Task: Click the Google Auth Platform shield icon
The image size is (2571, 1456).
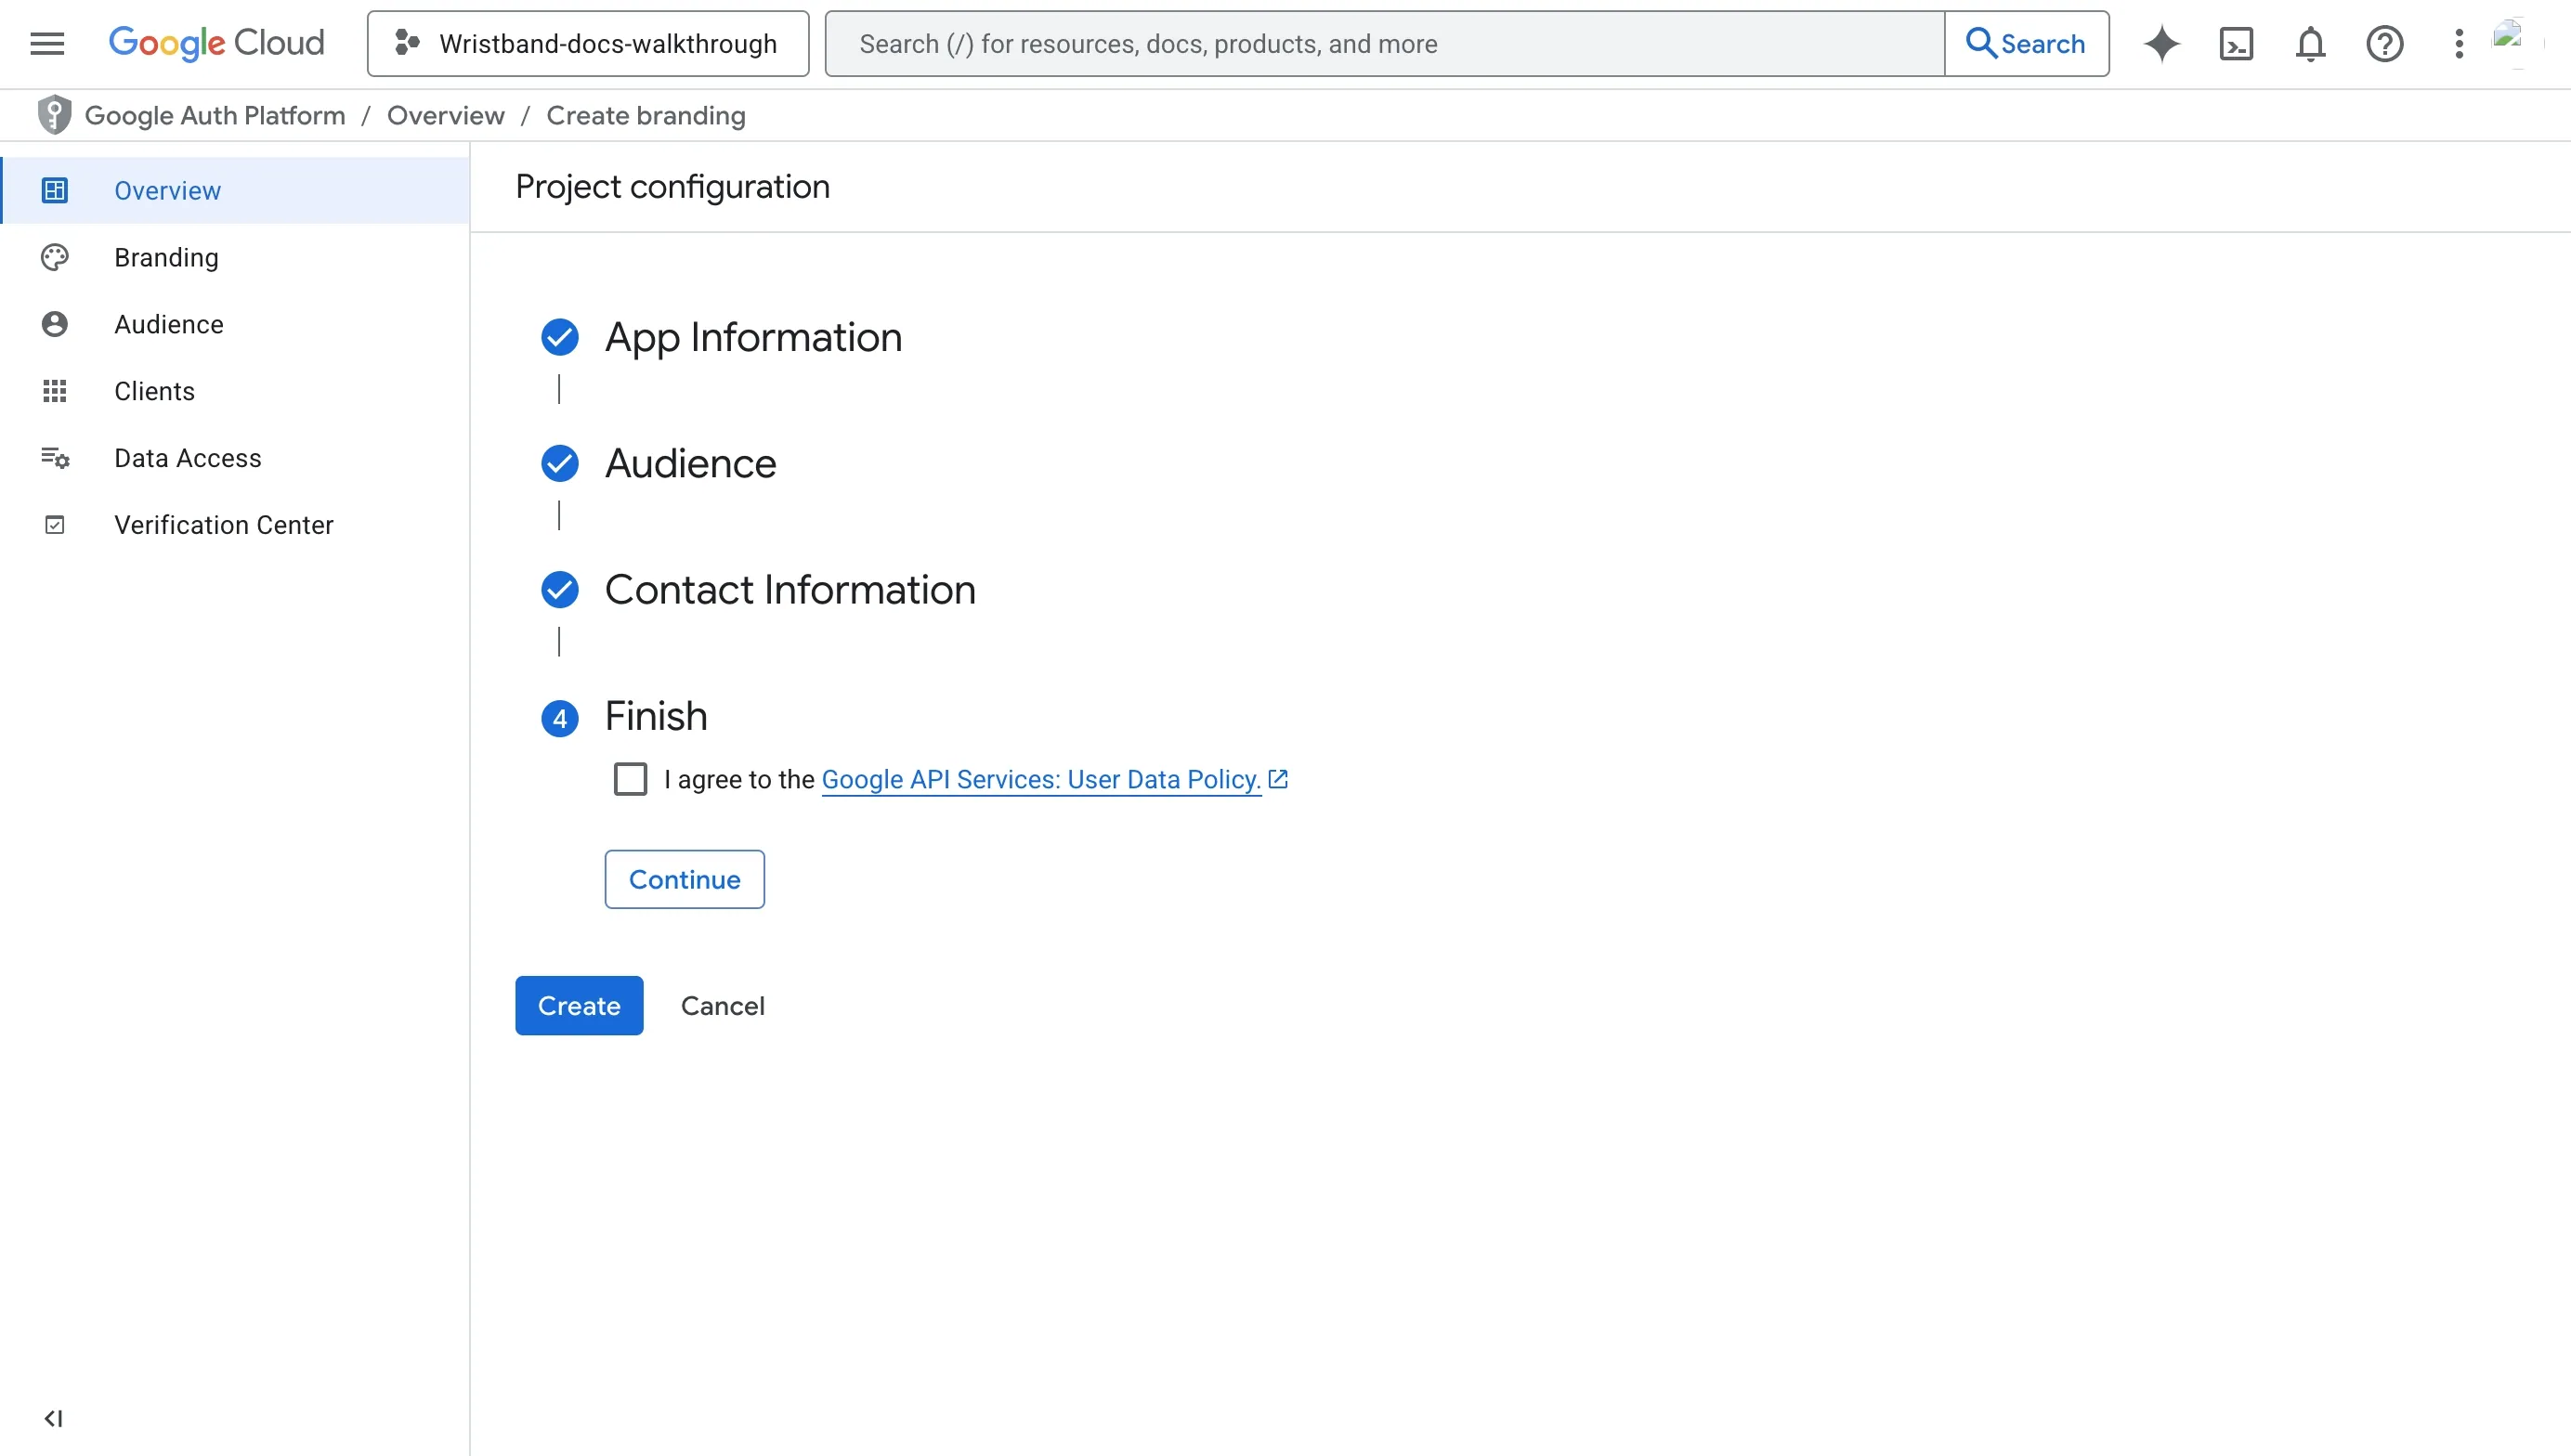Action: pyautogui.click(x=54, y=115)
